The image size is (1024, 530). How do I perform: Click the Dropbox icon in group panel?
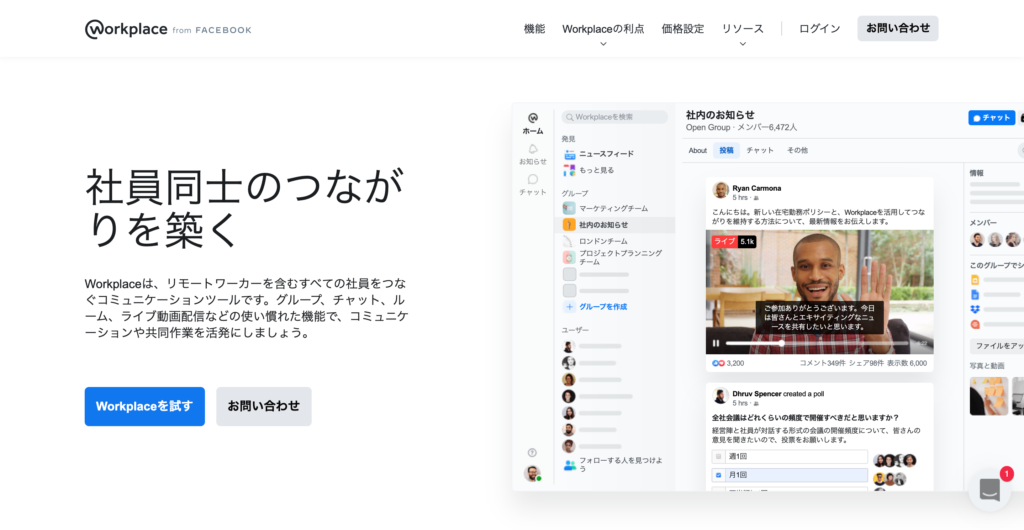pos(975,309)
